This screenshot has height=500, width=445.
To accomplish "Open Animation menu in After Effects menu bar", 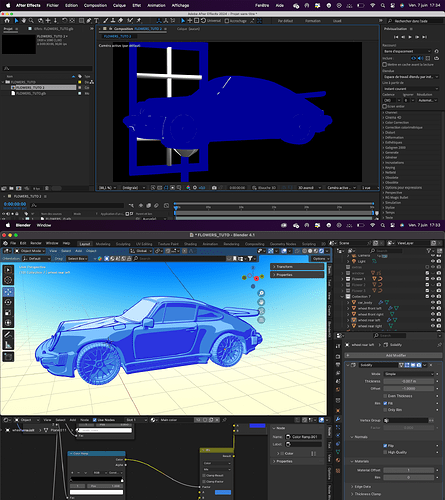I will 156,5.
